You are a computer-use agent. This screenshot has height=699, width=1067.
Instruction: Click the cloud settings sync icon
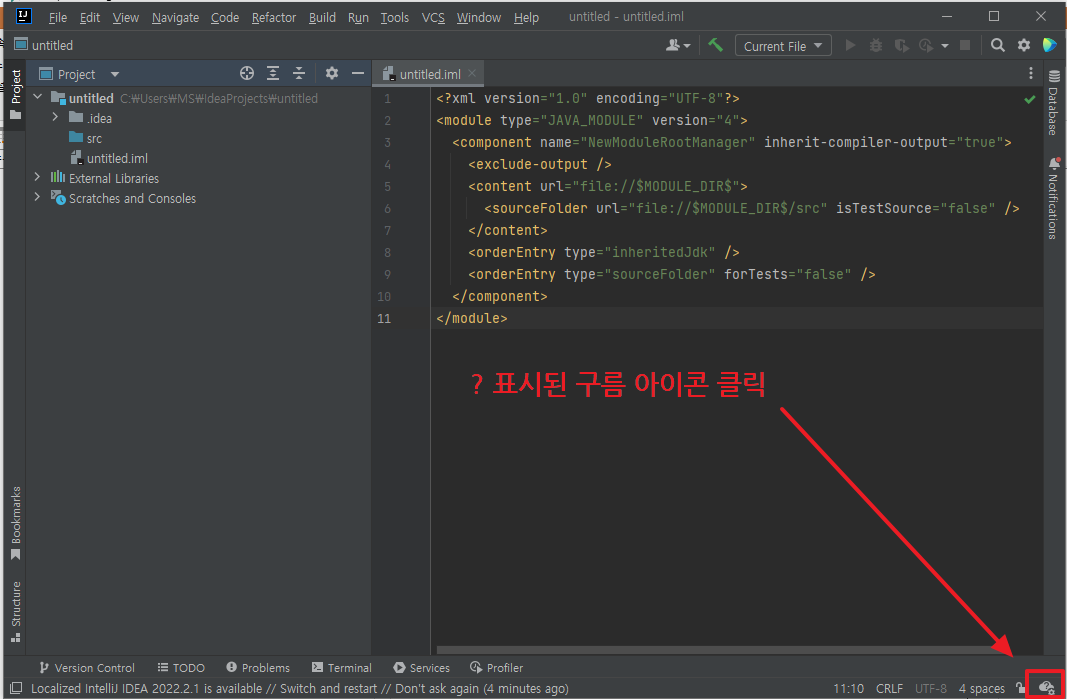pyautogui.click(x=1047, y=687)
